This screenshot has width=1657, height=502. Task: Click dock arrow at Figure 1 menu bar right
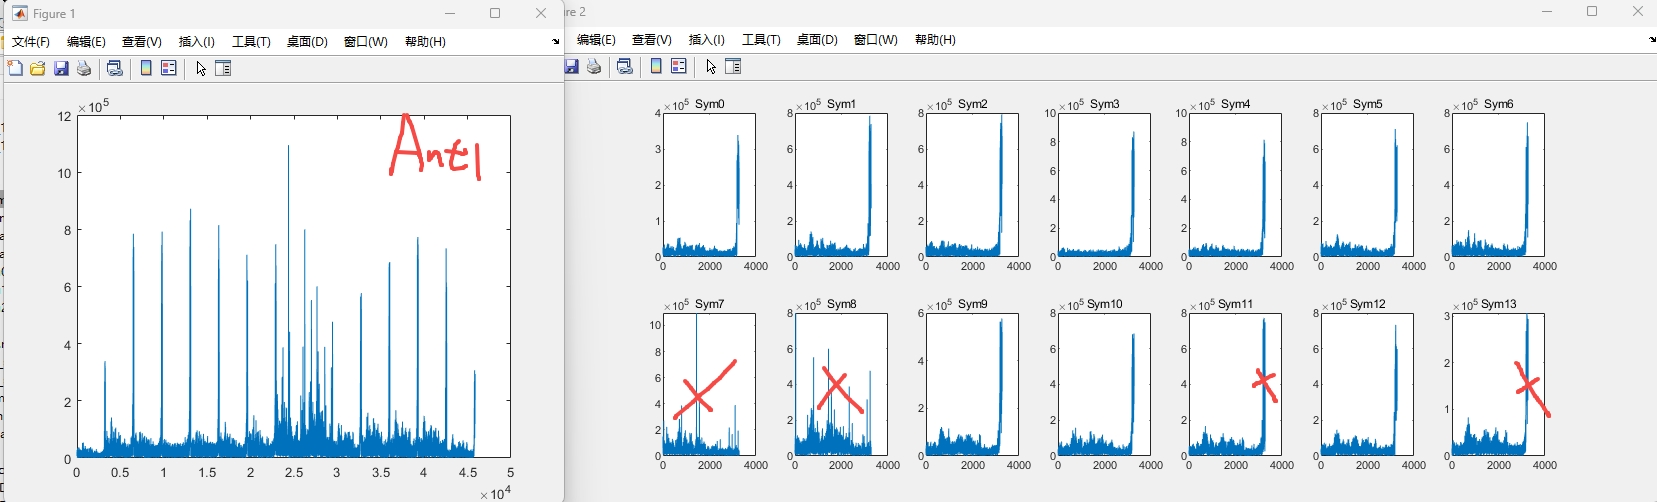[x=555, y=41]
